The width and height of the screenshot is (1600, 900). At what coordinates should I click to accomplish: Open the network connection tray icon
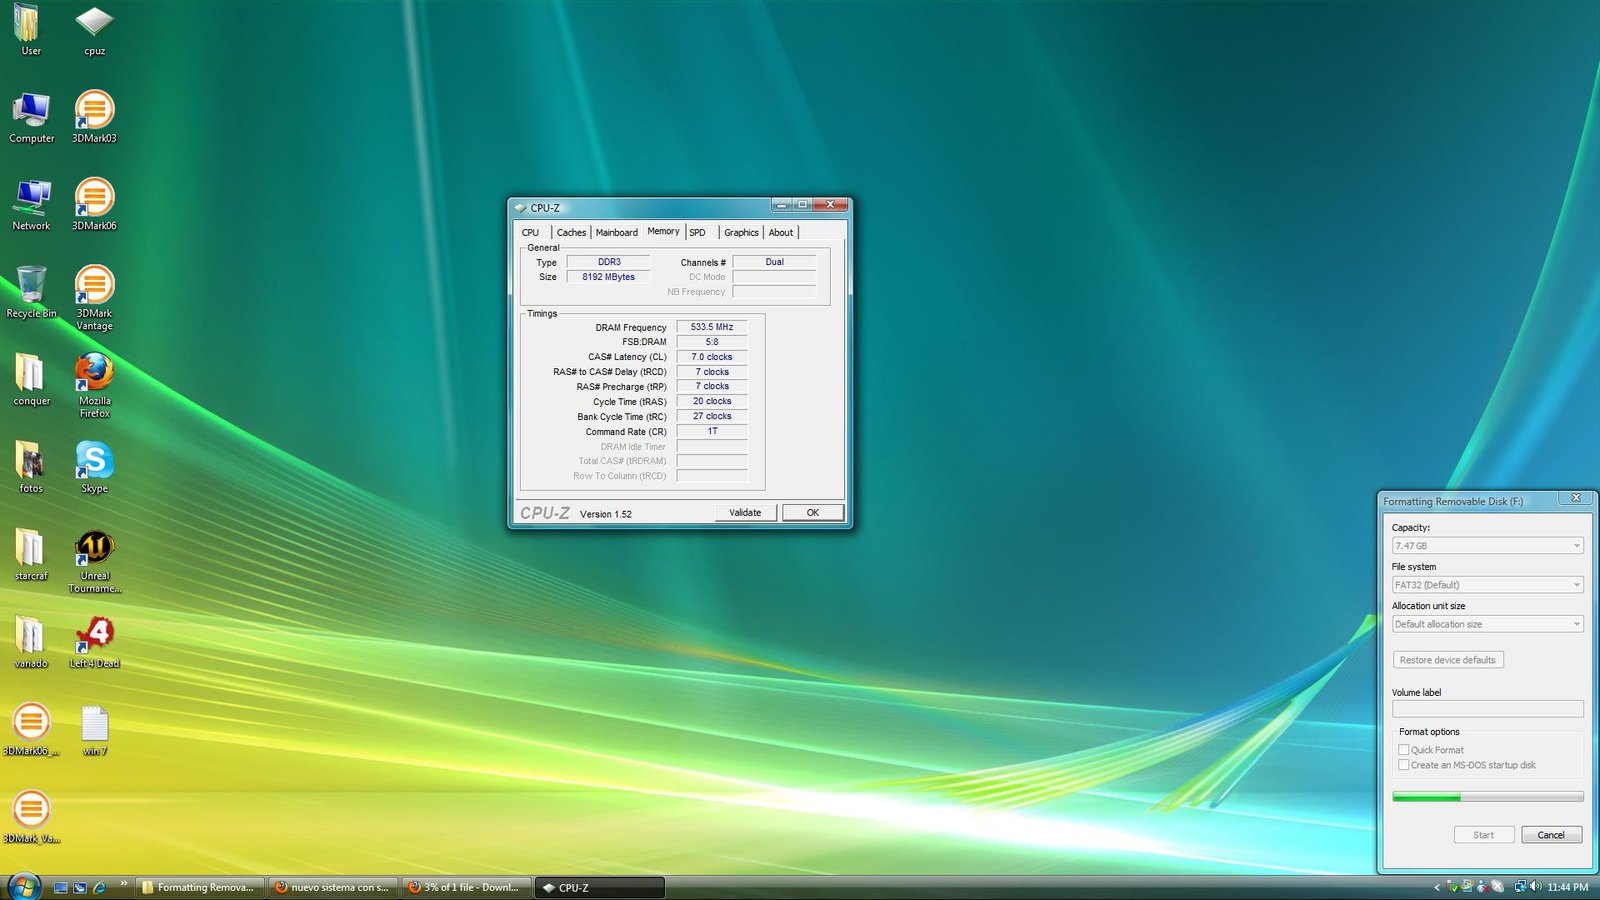tap(1521, 887)
